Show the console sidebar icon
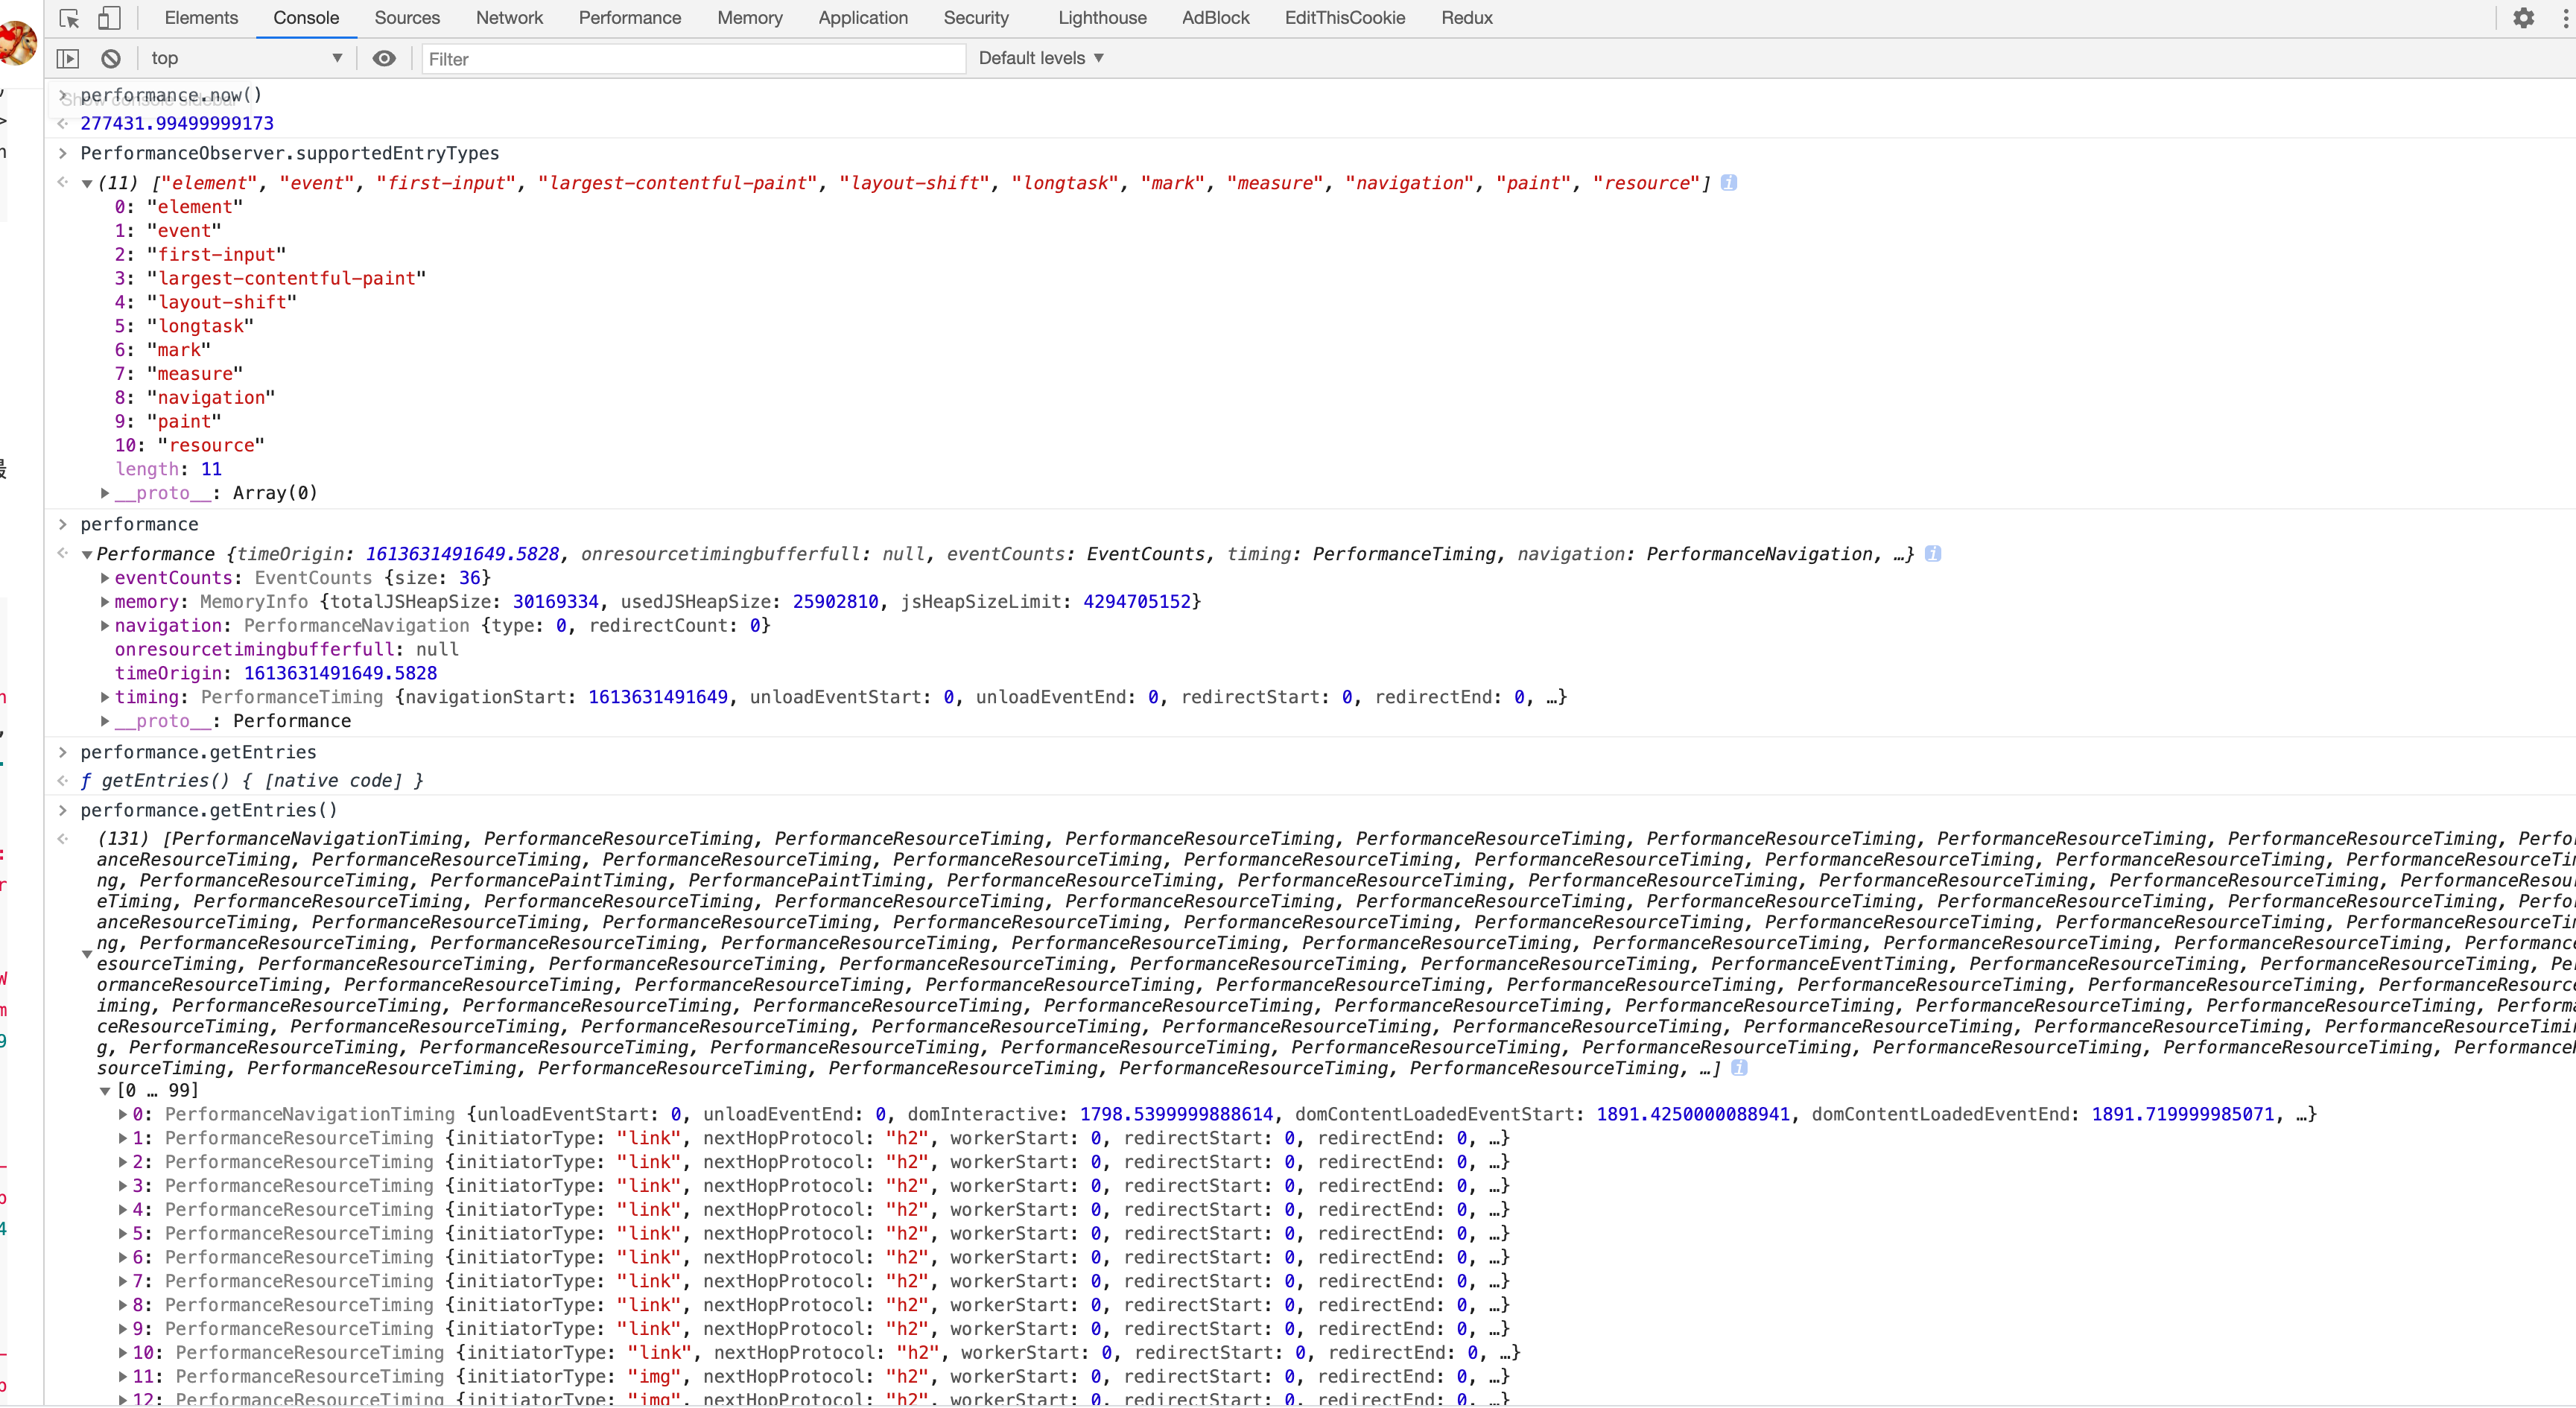2576x1408 pixels. pos(68,59)
